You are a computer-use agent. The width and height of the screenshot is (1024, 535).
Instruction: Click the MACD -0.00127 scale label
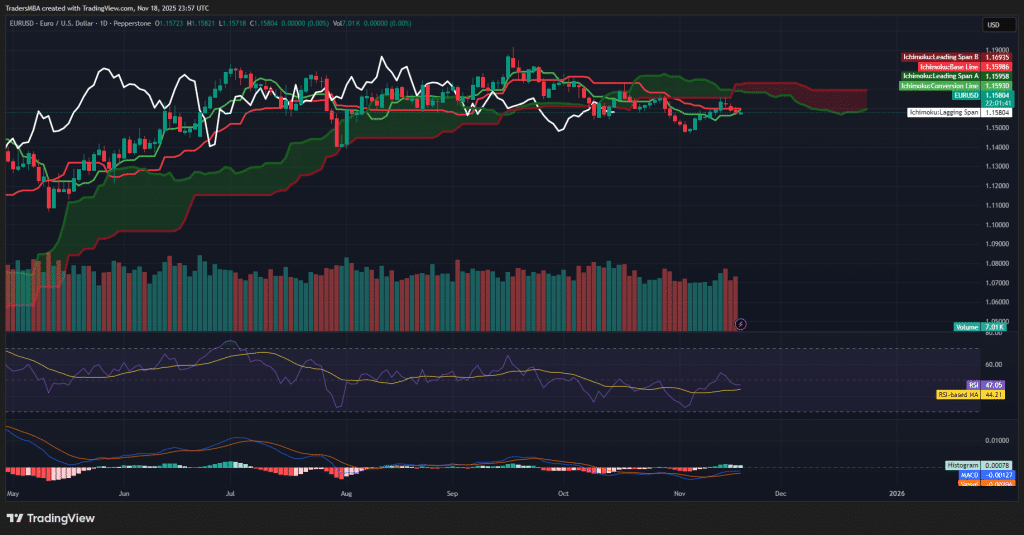[986, 475]
